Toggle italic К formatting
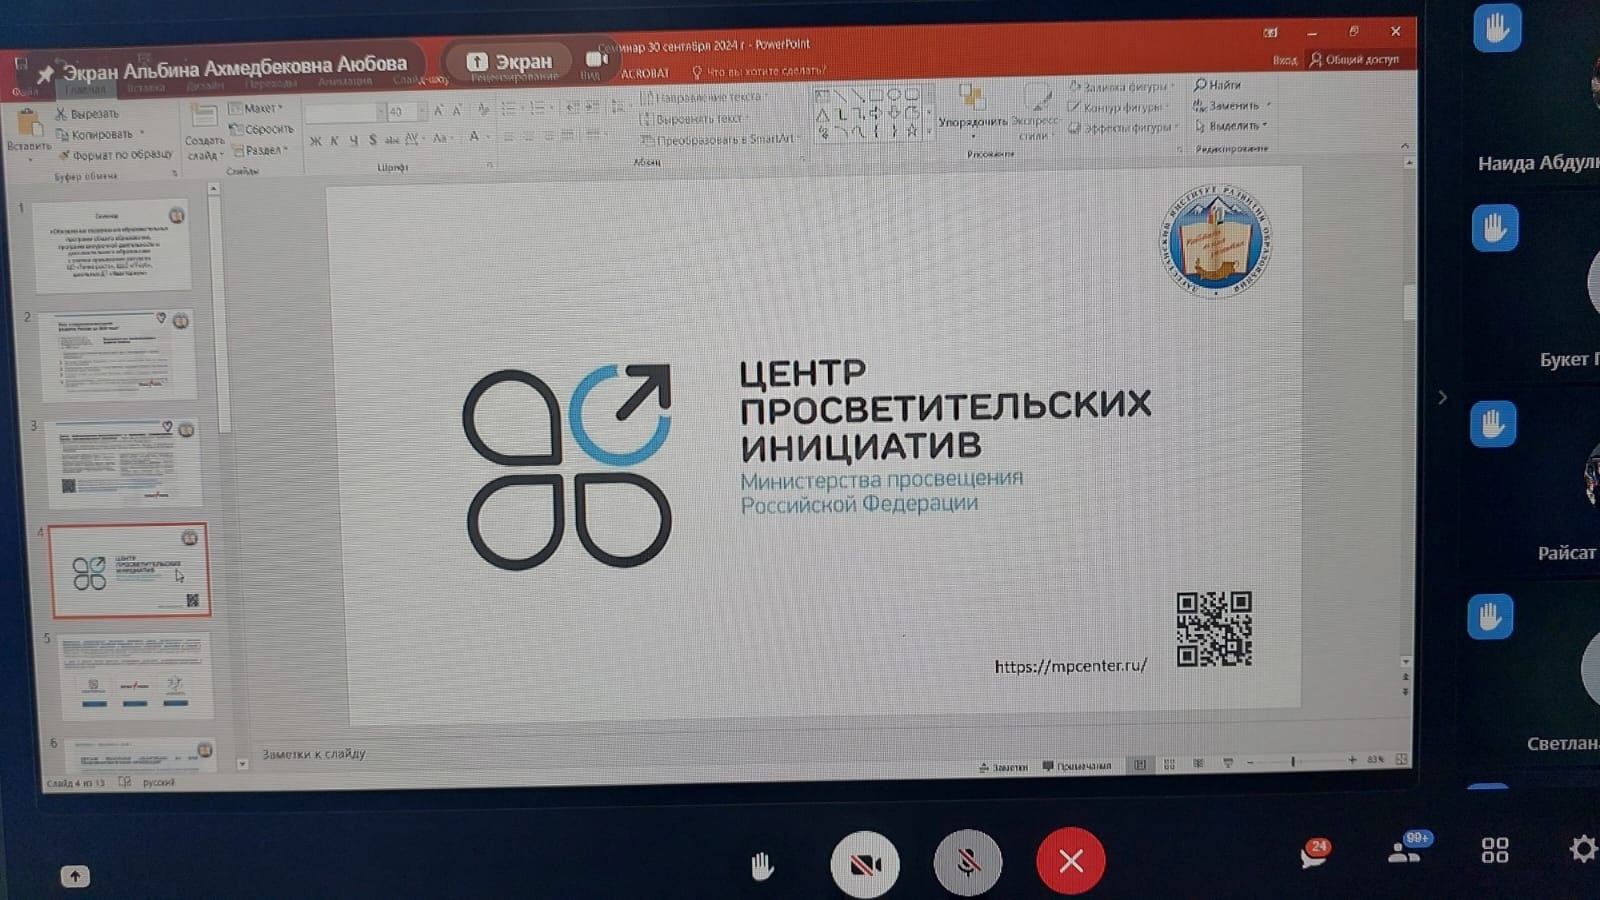This screenshot has width=1600, height=900. pos(334,141)
